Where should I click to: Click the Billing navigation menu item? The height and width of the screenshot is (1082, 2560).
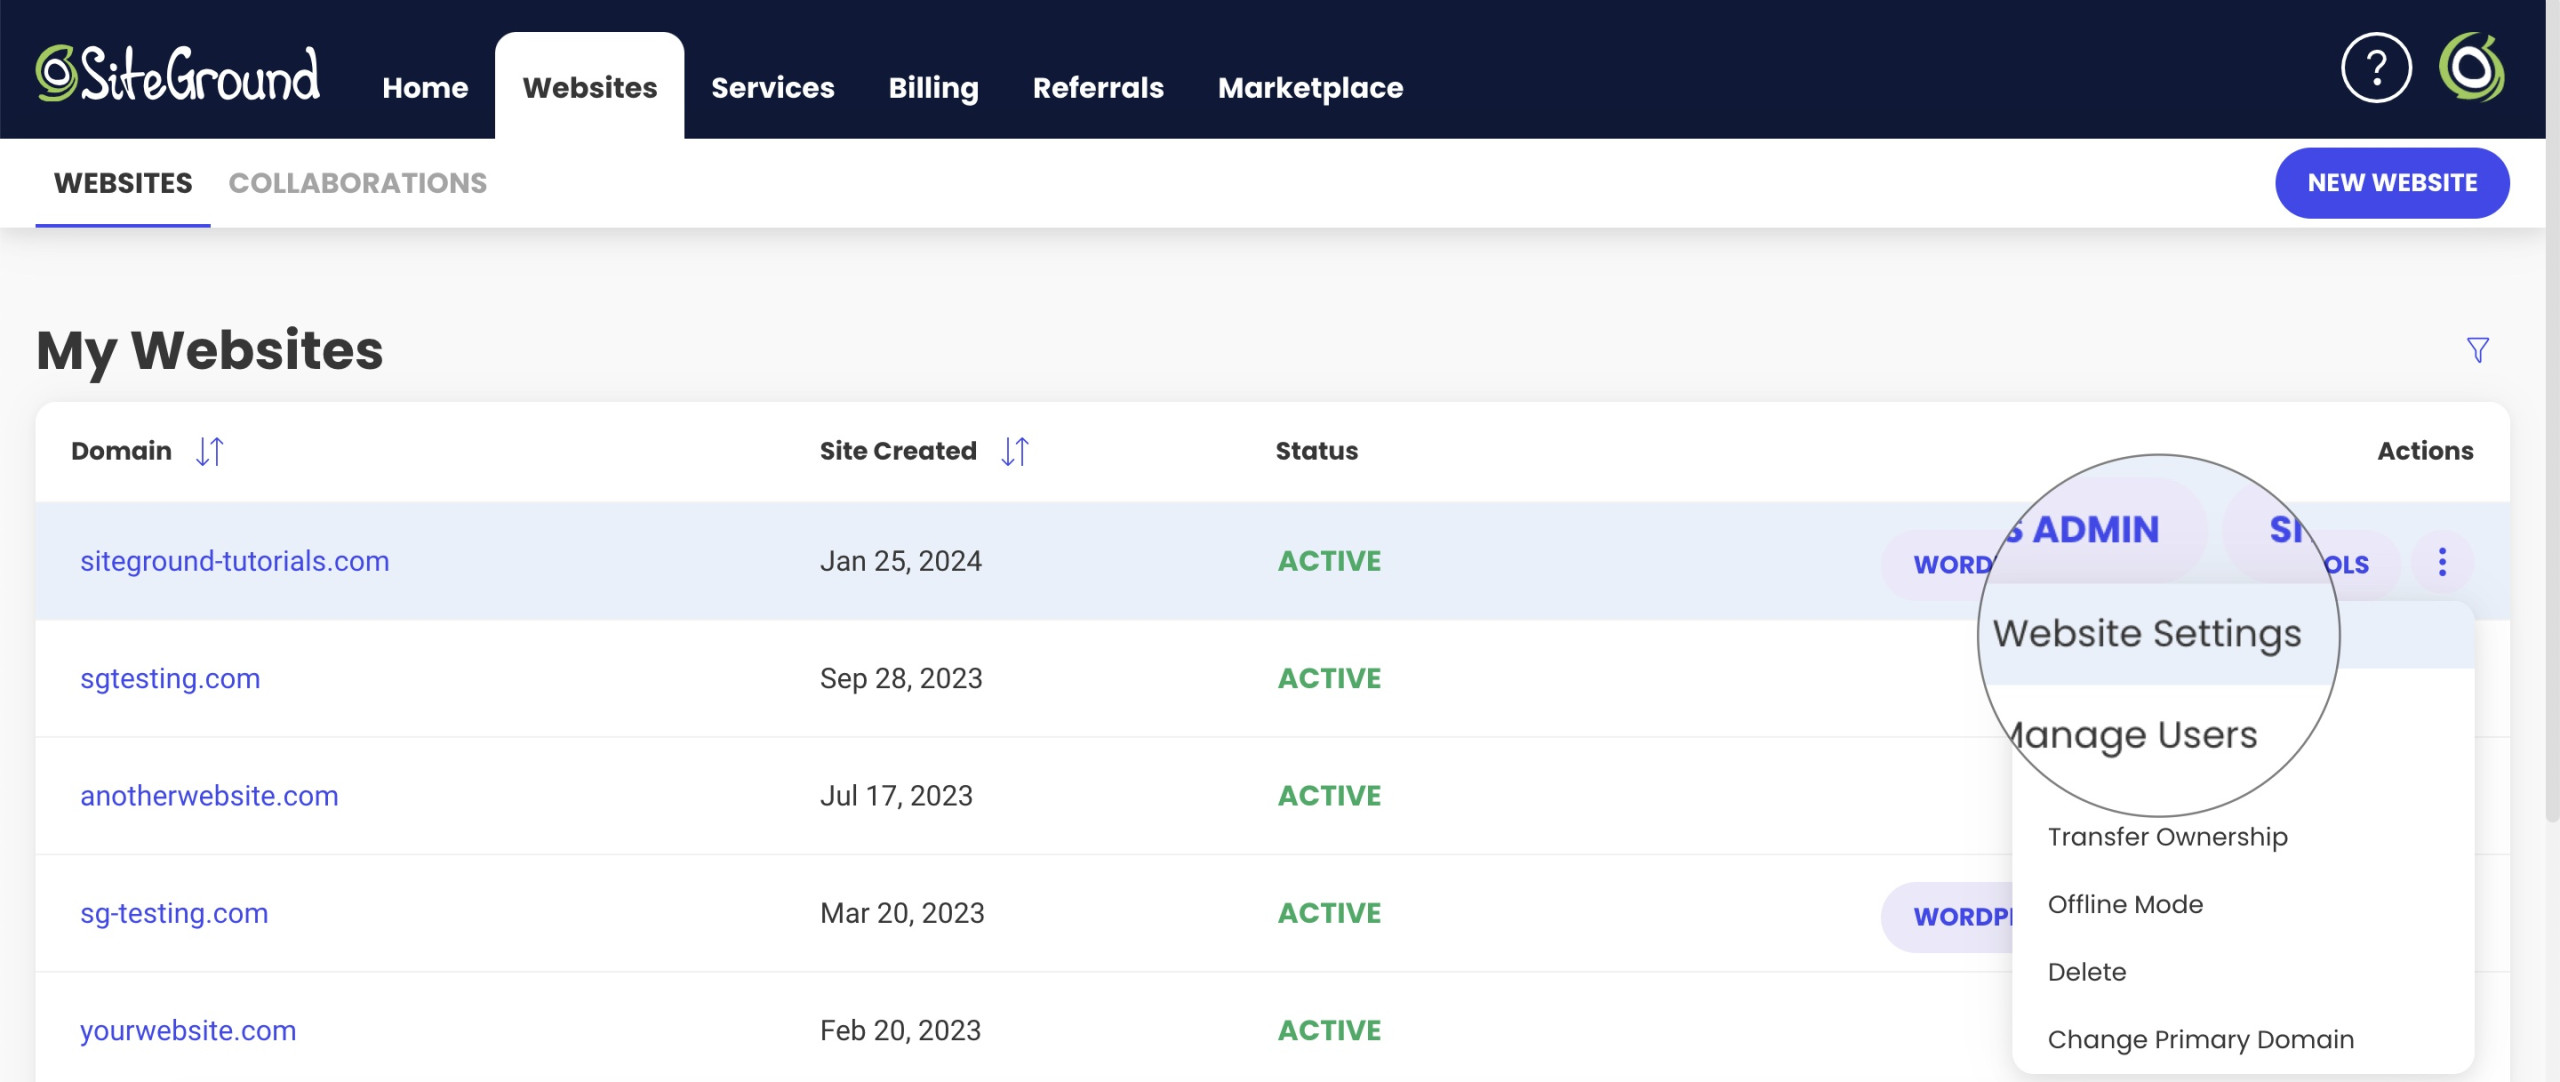(932, 86)
